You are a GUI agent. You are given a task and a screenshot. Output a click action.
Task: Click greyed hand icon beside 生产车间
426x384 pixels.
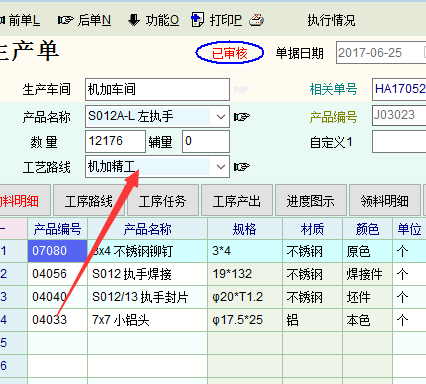click(242, 89)
